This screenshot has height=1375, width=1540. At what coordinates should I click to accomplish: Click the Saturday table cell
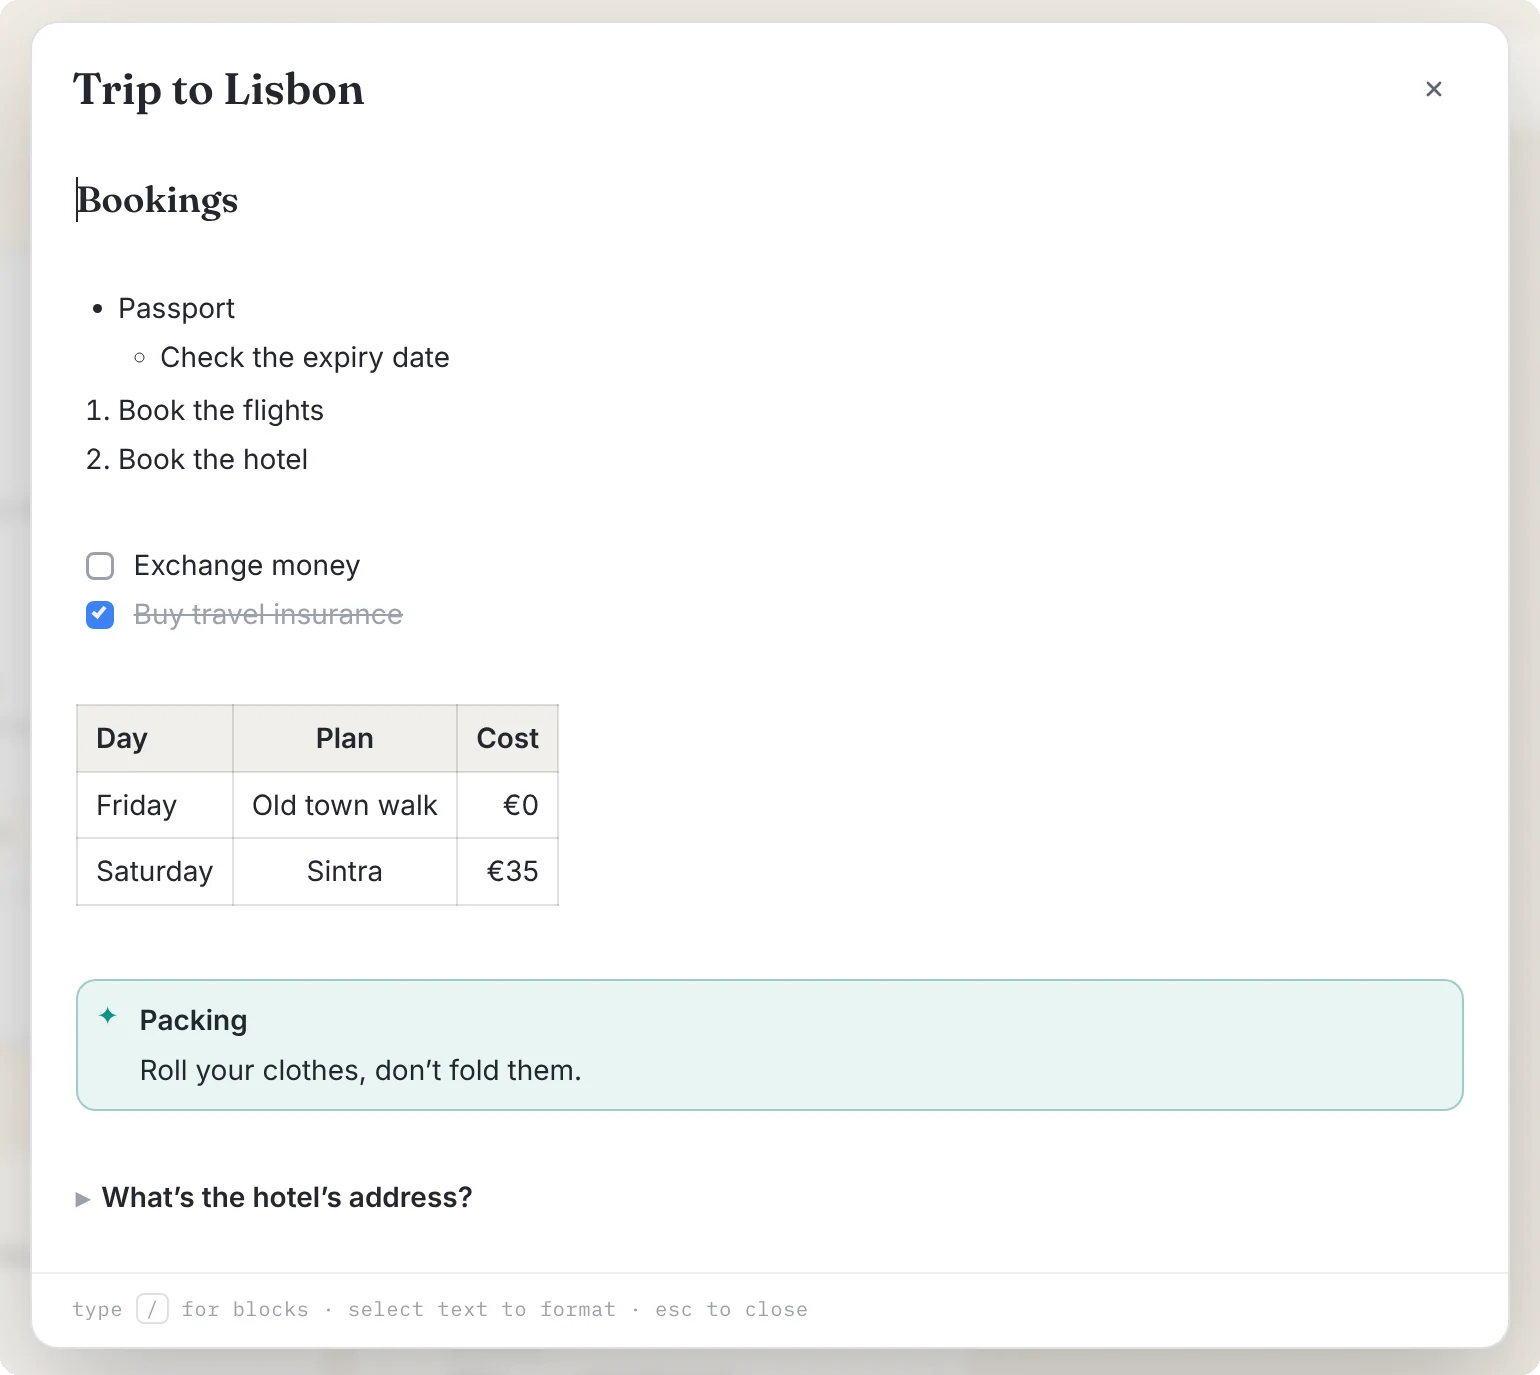tap(155, 872)
